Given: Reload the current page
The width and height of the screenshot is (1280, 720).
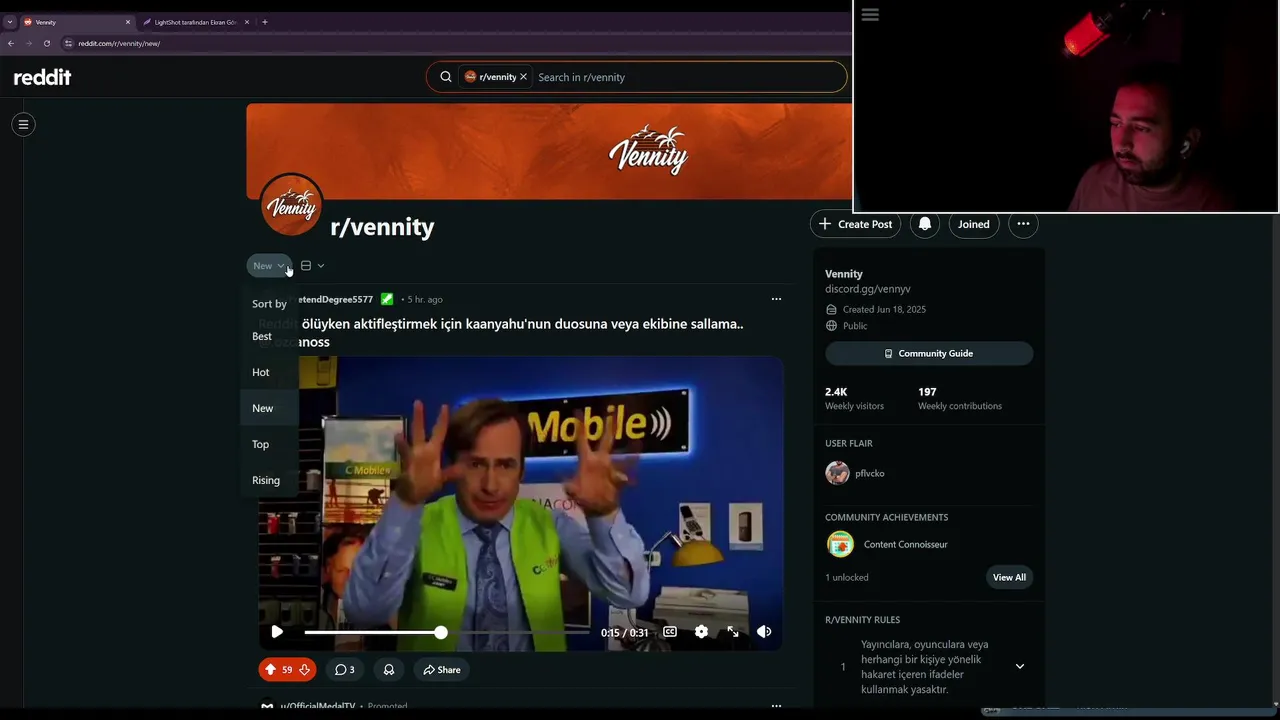Looking at the screenshot, I should pyautogui.click(x=46, y=43).
